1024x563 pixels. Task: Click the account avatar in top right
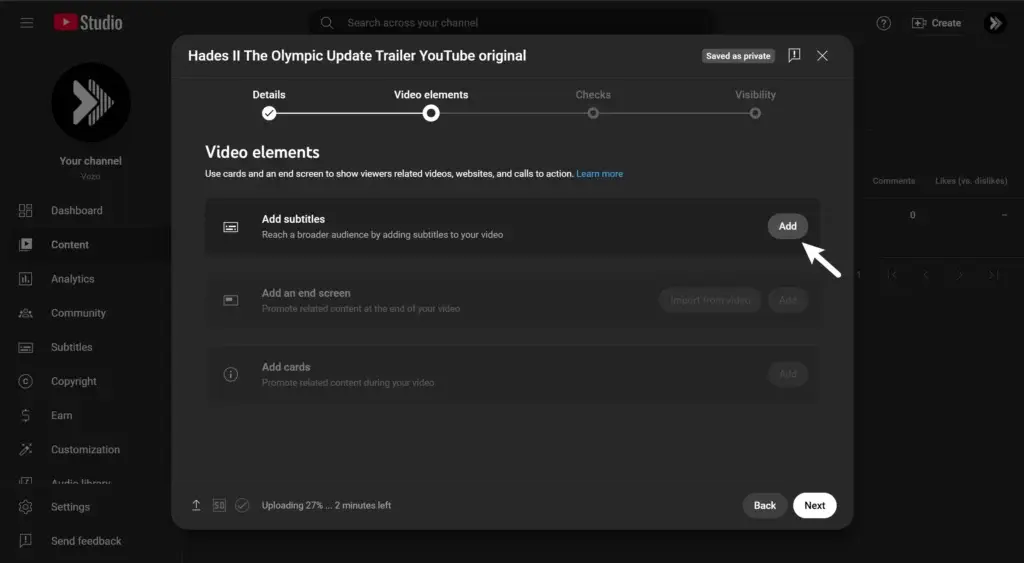coord(994,23)
